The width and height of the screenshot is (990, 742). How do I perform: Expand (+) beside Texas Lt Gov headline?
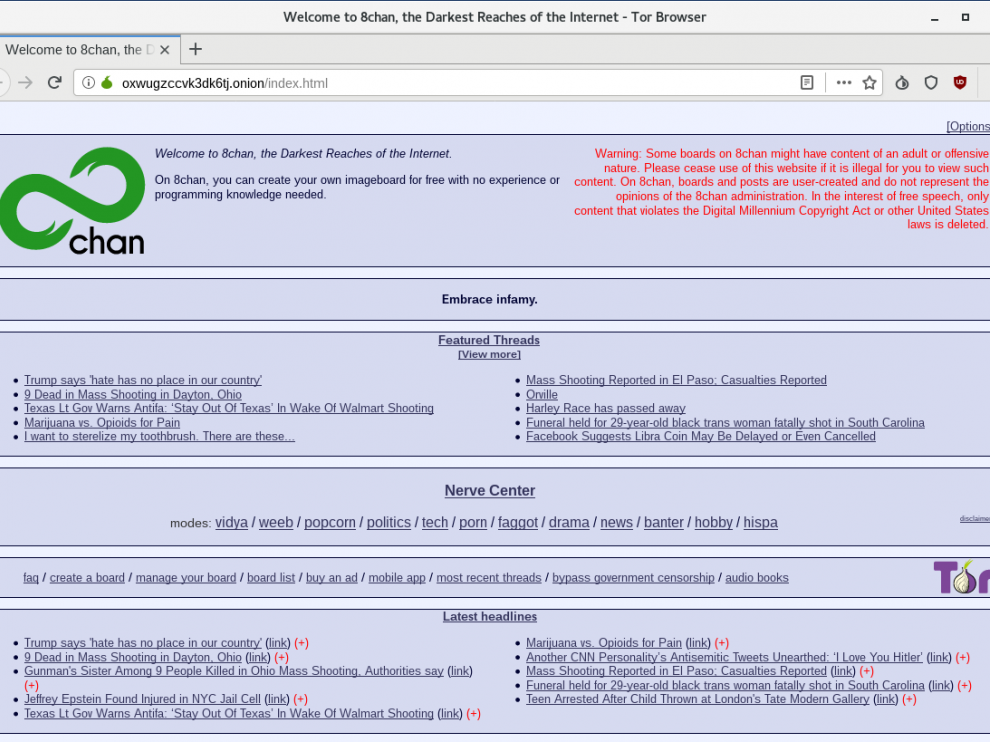tap(474, 714)
